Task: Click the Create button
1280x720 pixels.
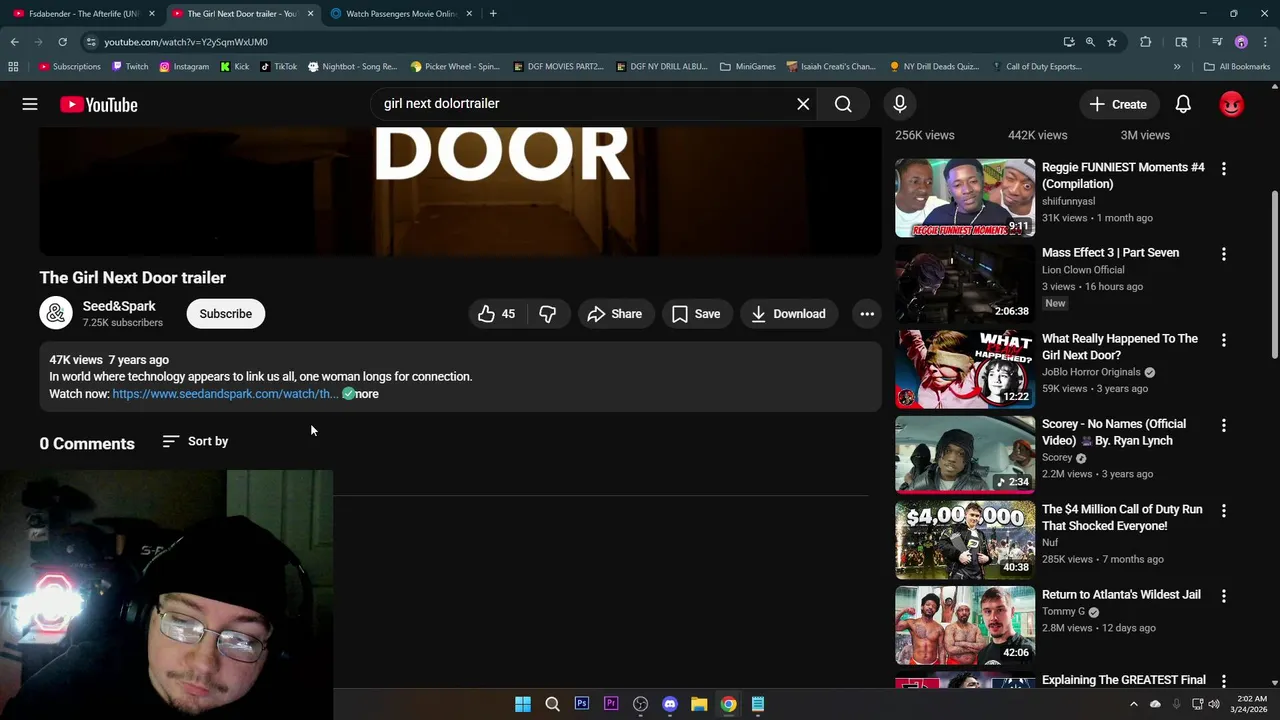Action: [x=1118, y=104]
